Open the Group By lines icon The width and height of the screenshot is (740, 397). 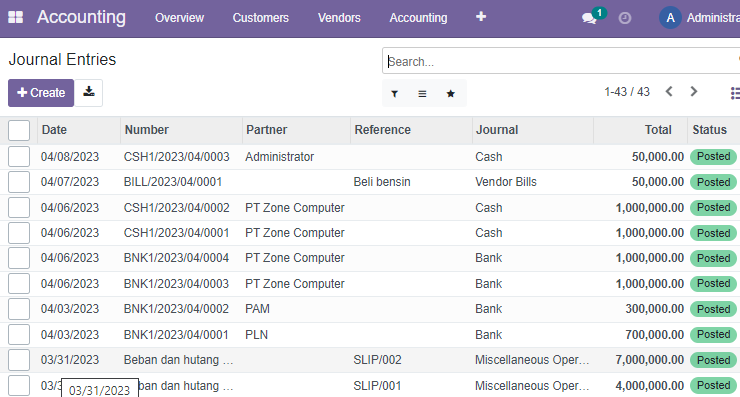point(422,94)
